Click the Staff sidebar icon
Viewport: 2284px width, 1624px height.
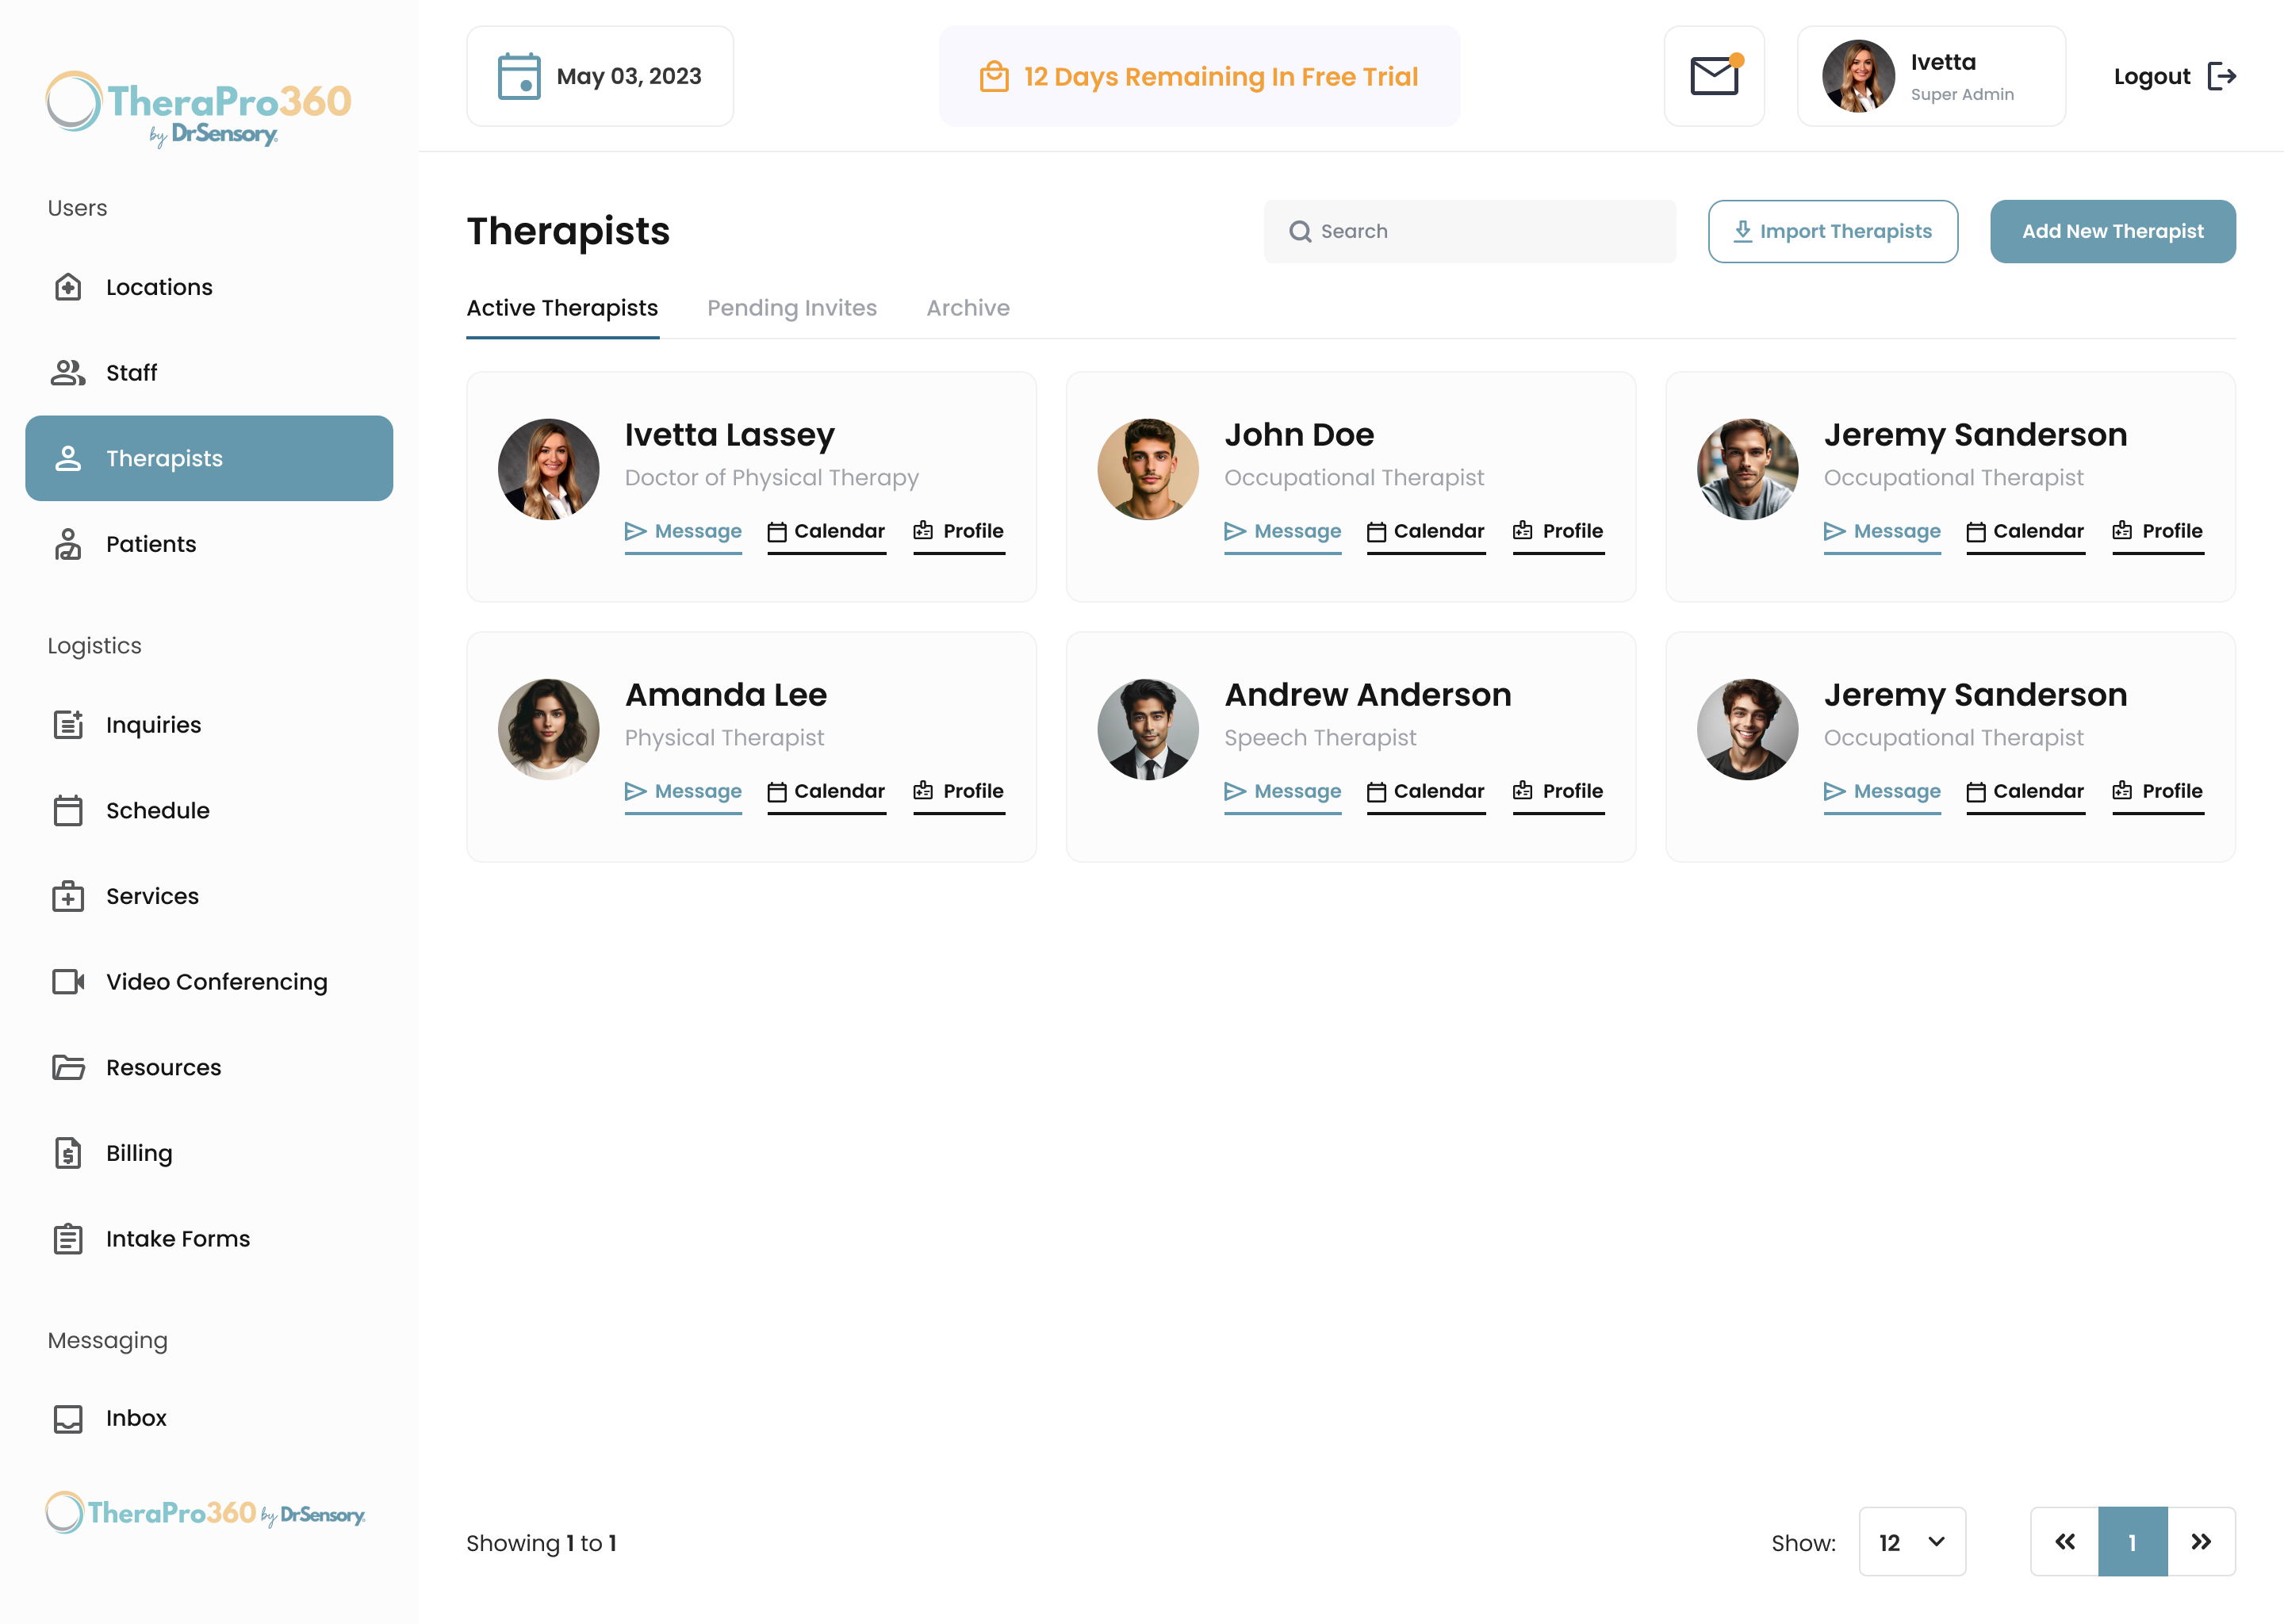(68, 373)
